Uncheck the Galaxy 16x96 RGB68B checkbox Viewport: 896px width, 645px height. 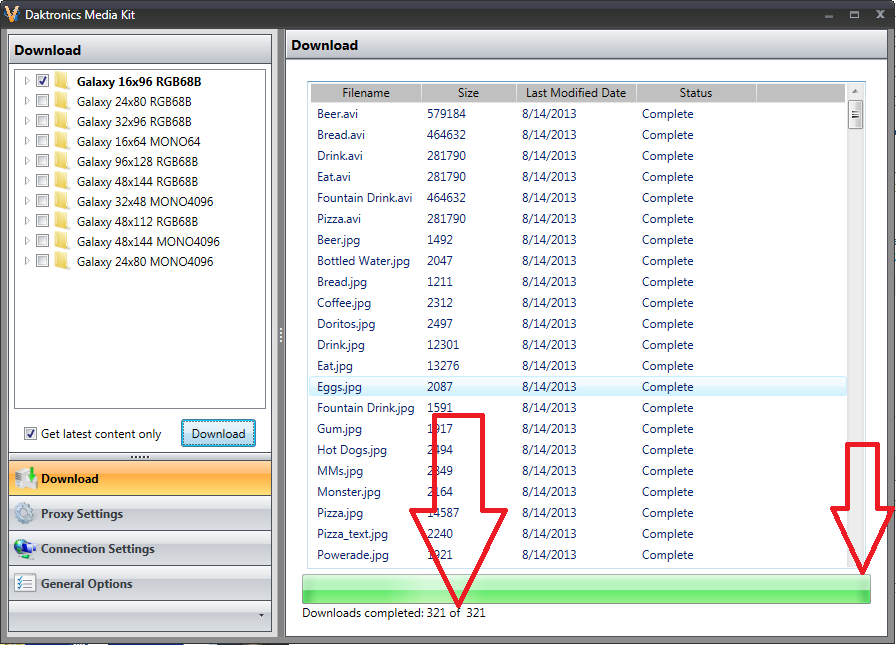pos(43,81)
